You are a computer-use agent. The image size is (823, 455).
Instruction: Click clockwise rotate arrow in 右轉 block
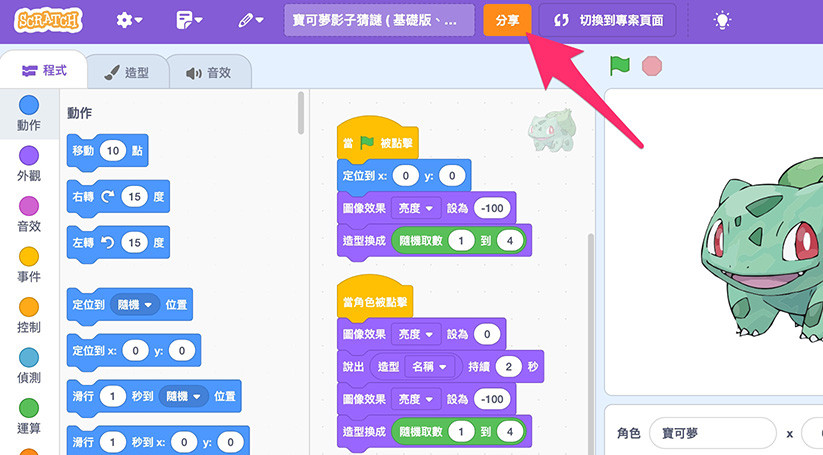coord(108,196)
